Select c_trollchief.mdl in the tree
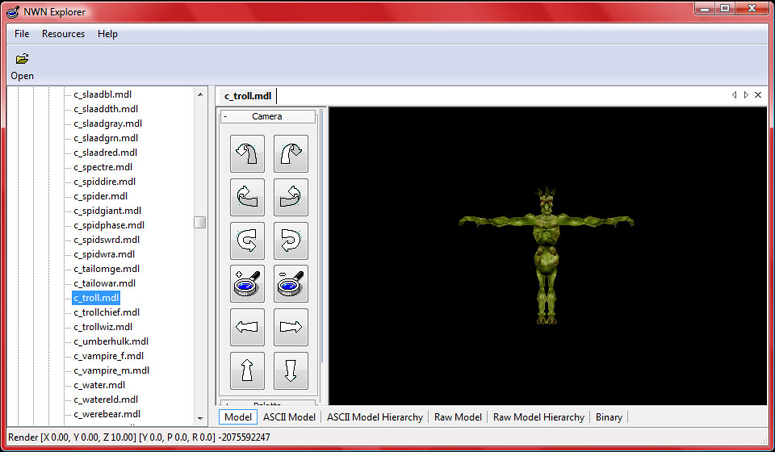The width and height of the screenshot is (775, 452). (106, 312)
